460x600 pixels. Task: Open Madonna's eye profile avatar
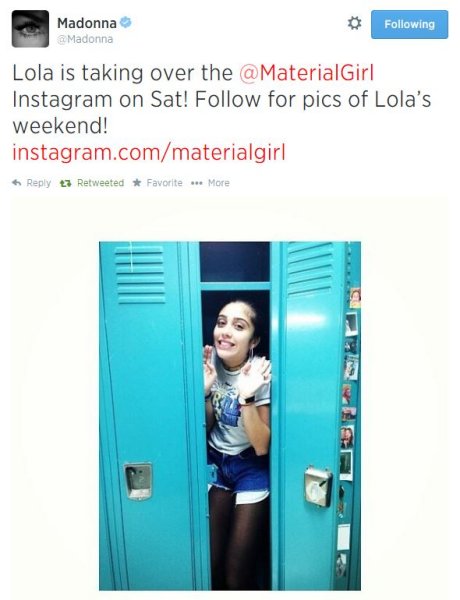point(30,29)
